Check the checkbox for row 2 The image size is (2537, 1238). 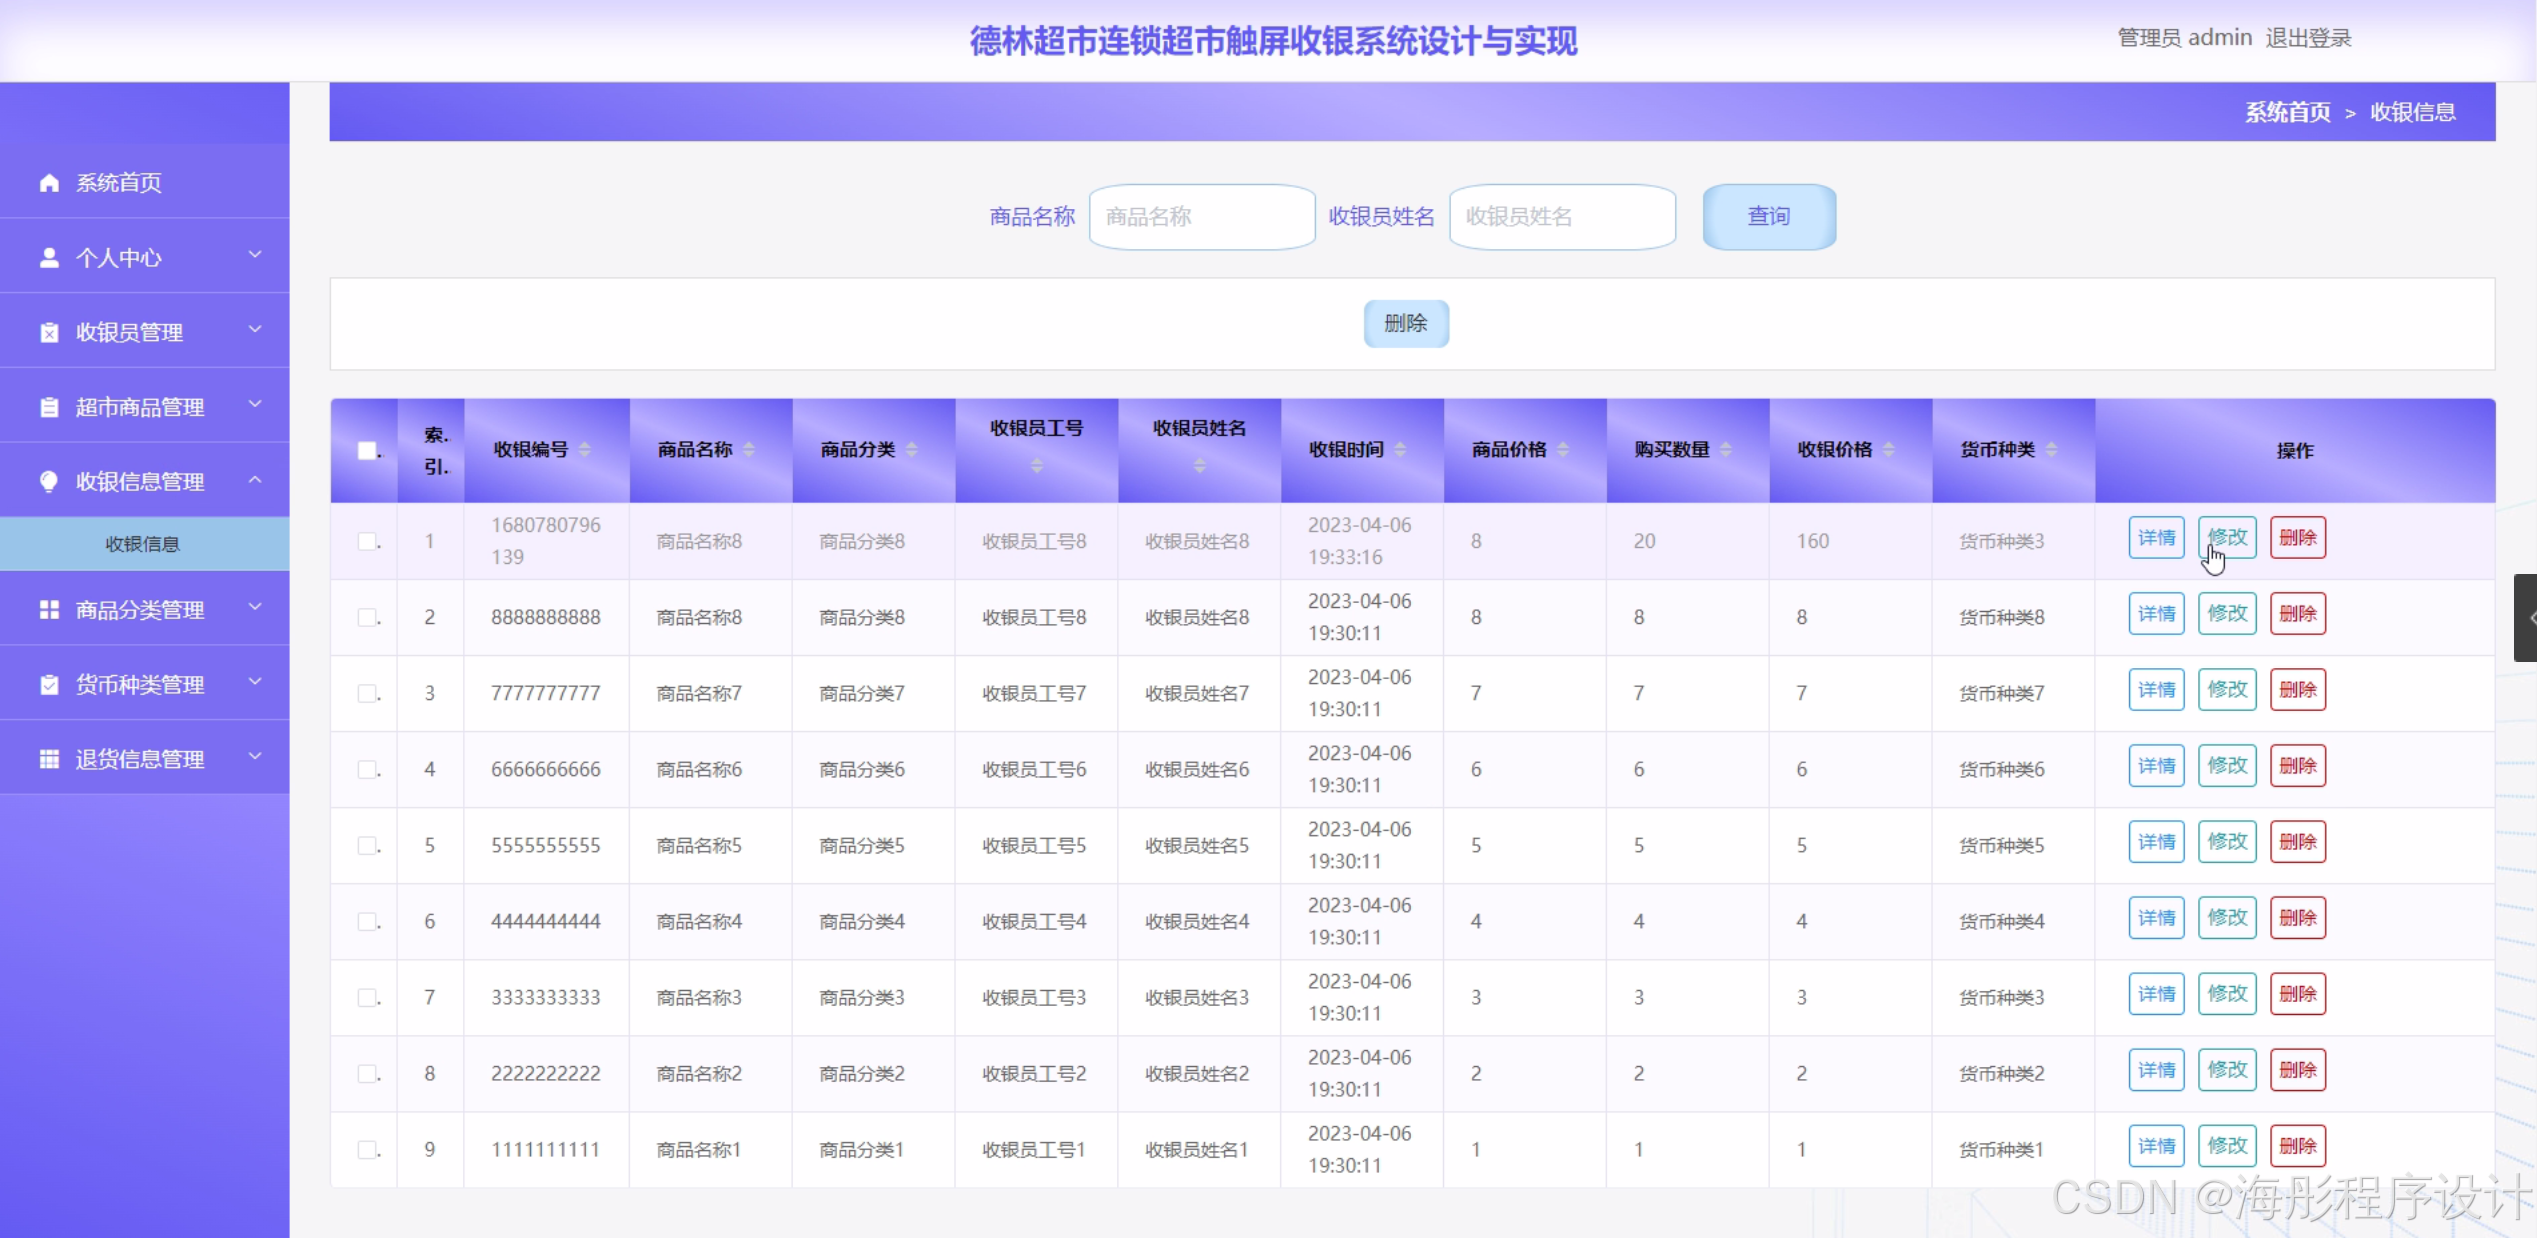[x=367, y=617]
